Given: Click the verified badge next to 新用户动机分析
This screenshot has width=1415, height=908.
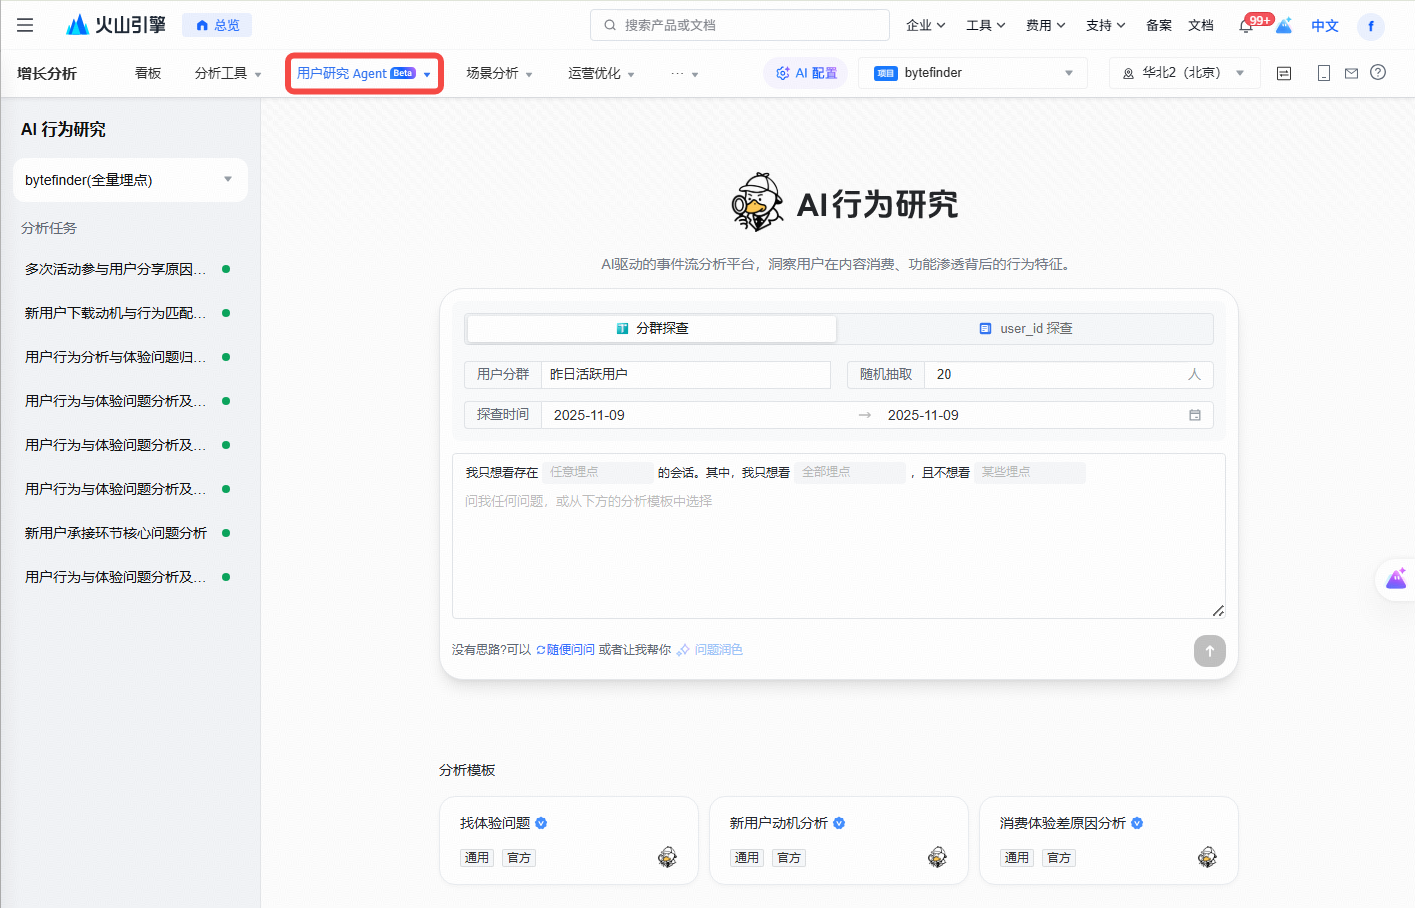Looking at the screenshot, I should (839, 823).
